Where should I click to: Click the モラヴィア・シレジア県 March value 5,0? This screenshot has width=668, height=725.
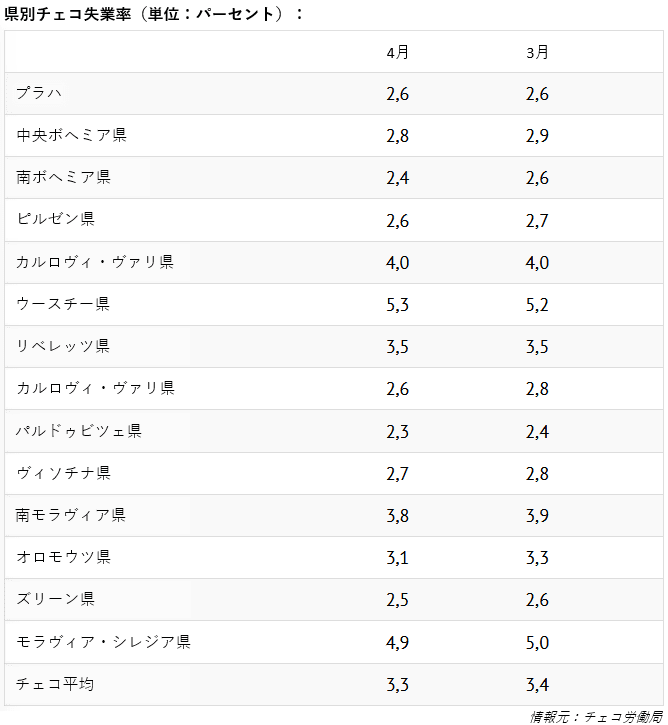pos(537,643)
